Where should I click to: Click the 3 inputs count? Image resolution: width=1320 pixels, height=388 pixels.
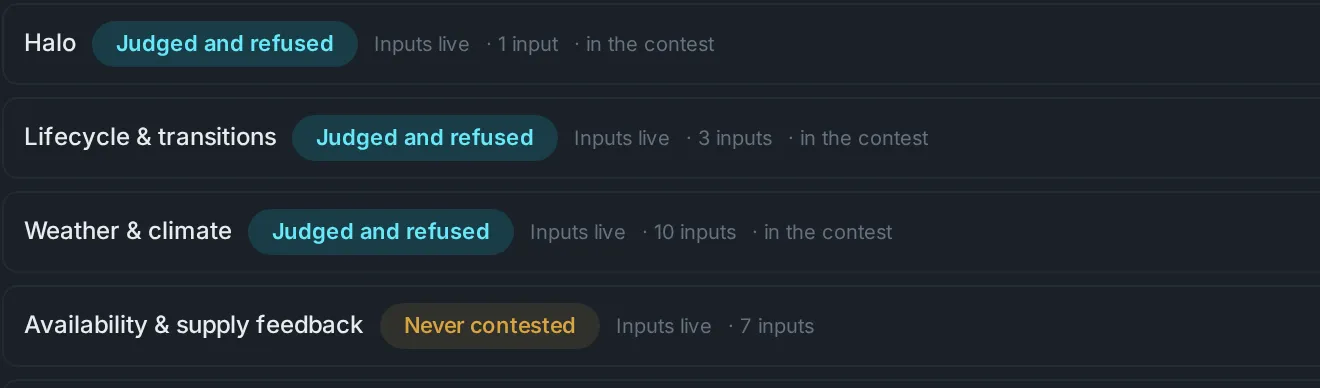click(735, 139)
